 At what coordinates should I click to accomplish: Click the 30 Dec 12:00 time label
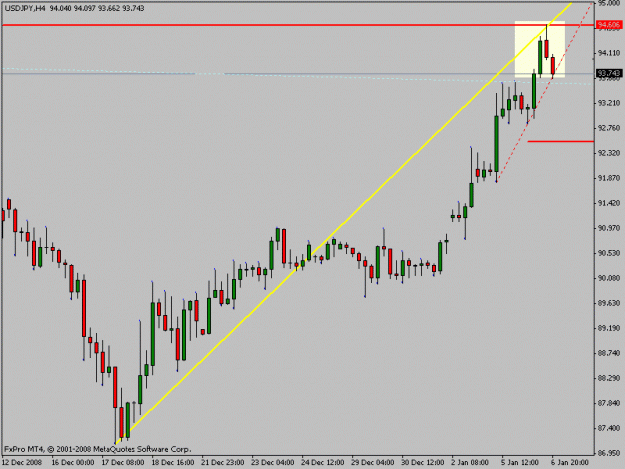tap(423, 462)
